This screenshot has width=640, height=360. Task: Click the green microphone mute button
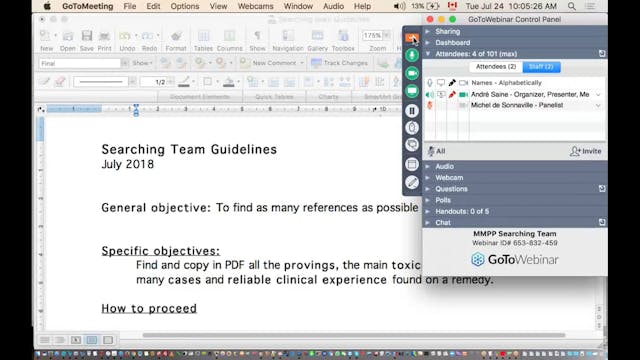tap(412, 55)
